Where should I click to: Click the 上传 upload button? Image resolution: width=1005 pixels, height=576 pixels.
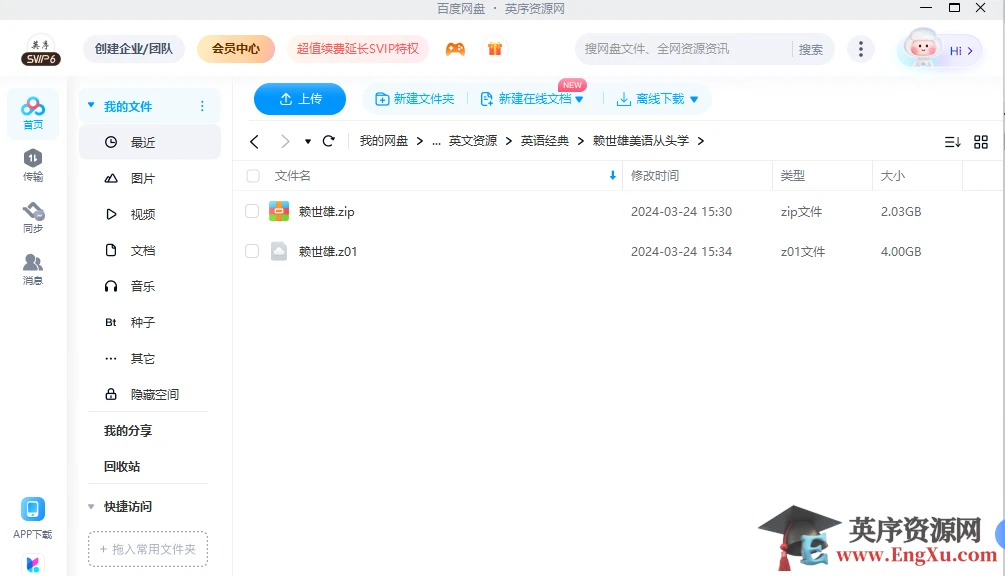tap(300, 99)
